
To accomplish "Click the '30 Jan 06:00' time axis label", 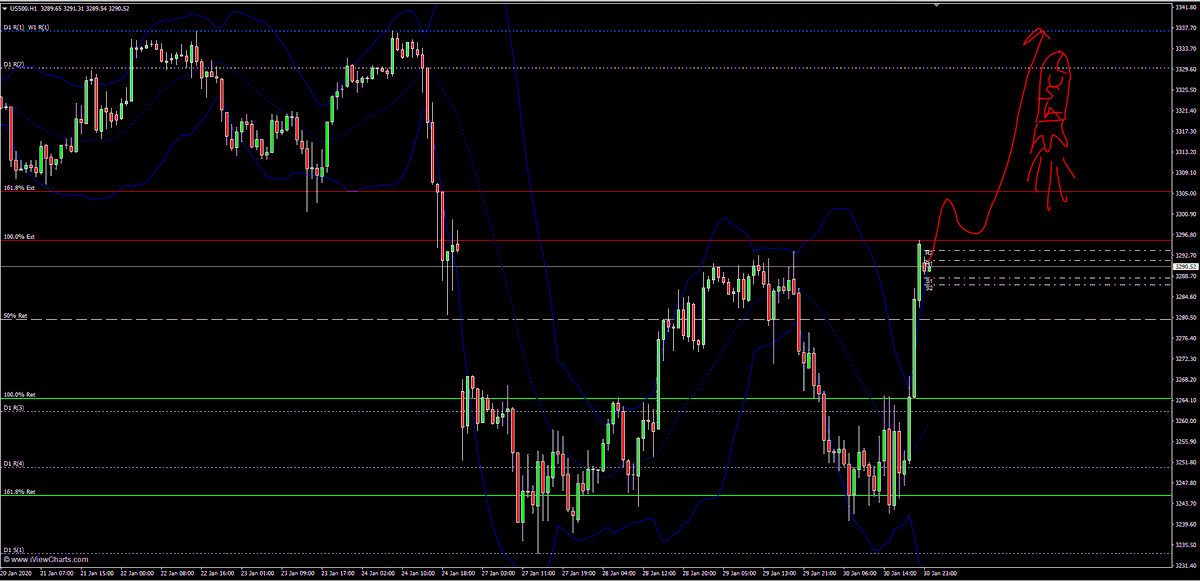I will (859, 575).
